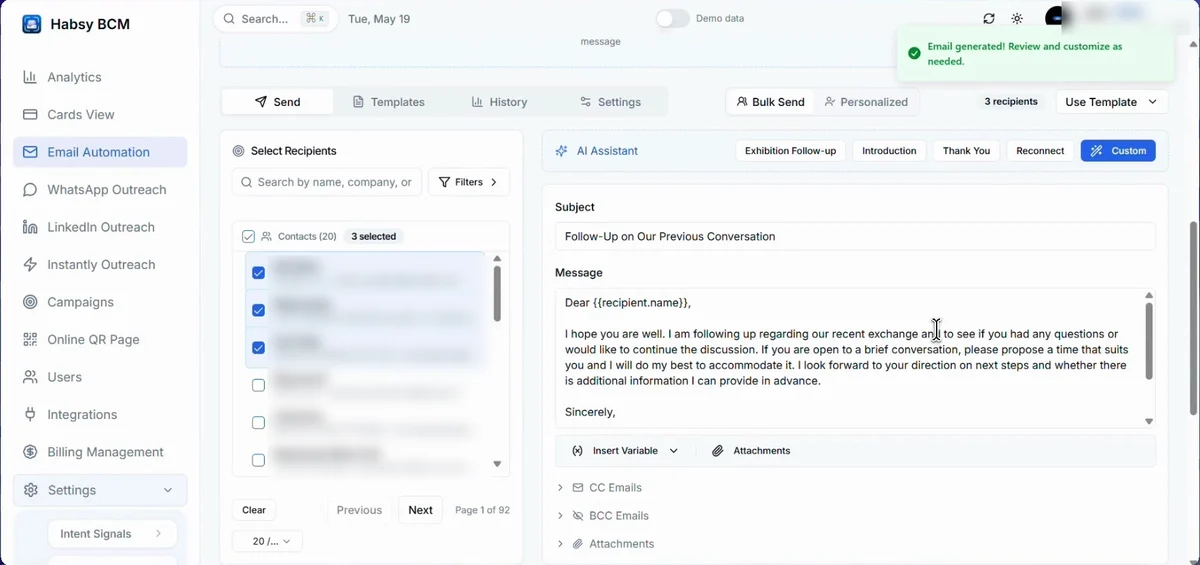1200x565 pixels.
Task: Click the paperclip Attachments button below the message
Action: click(751, 451)
